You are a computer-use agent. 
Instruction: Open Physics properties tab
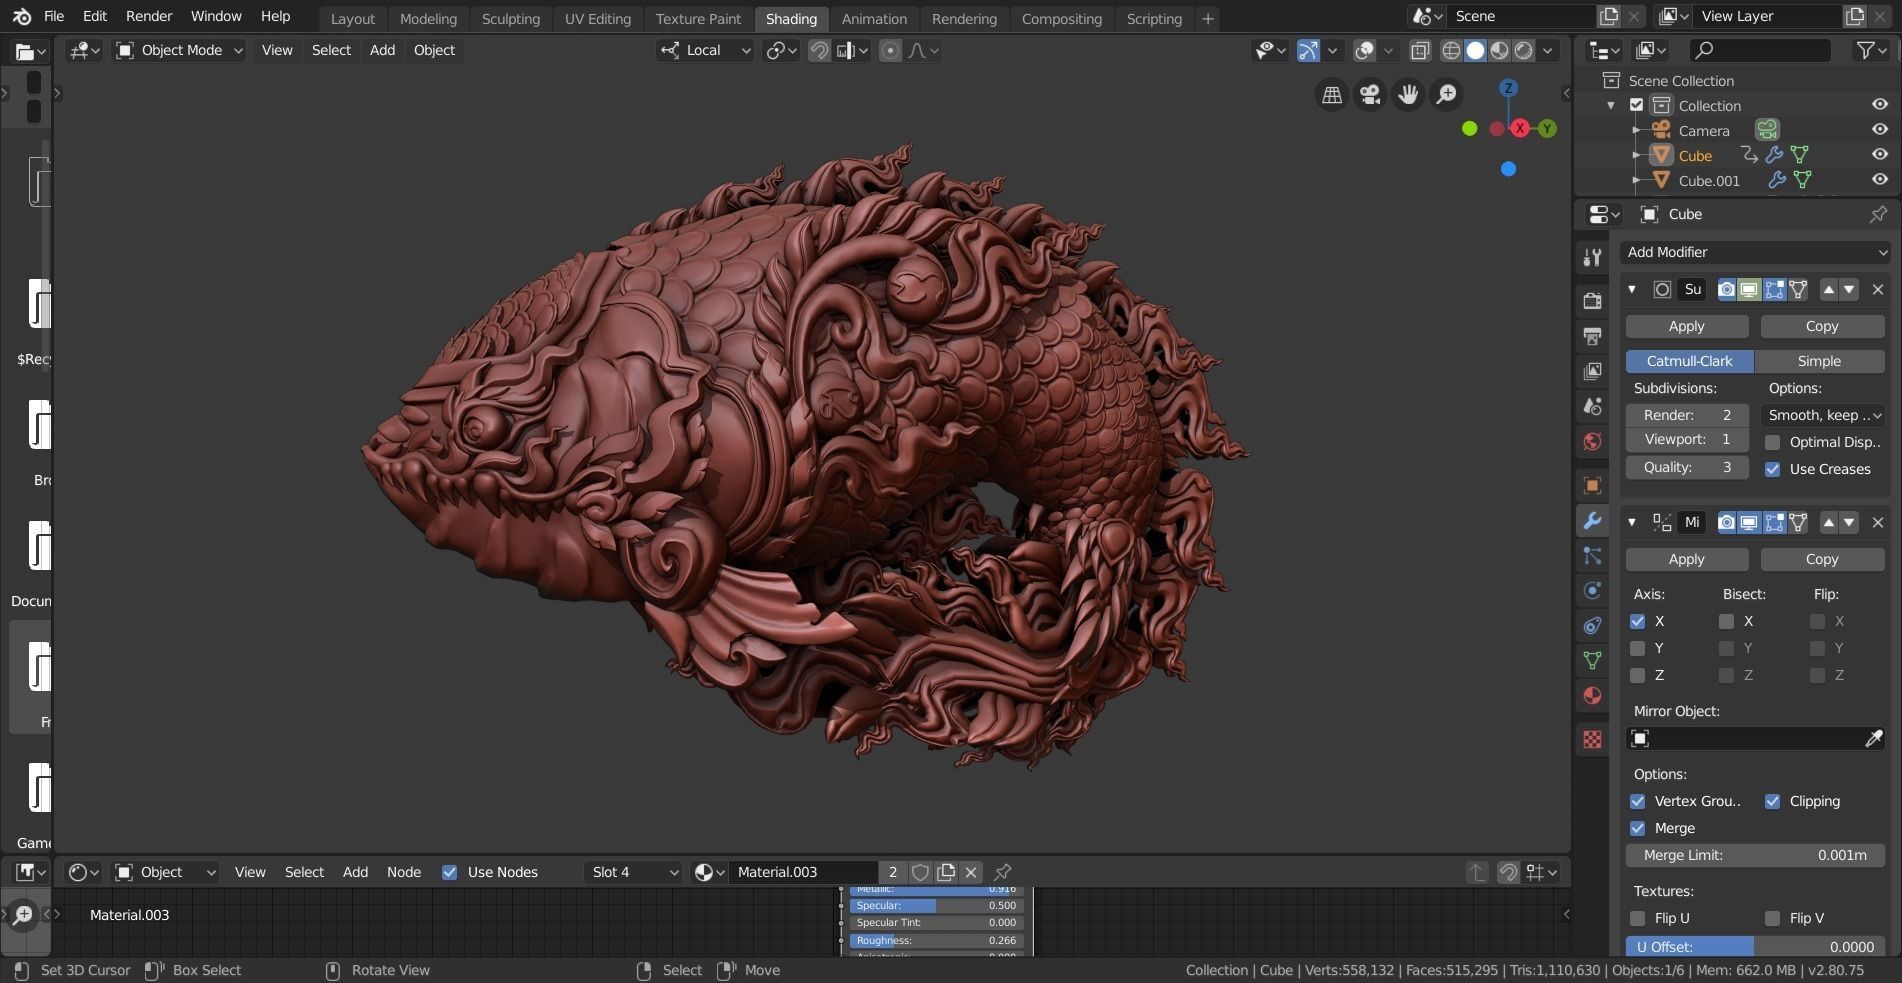coord(1592,590)
